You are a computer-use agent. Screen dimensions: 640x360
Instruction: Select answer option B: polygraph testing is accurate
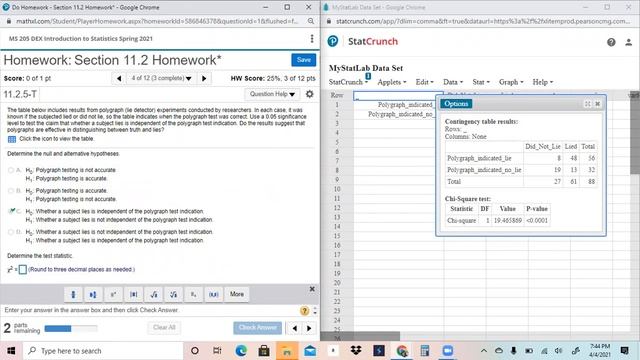11,191
